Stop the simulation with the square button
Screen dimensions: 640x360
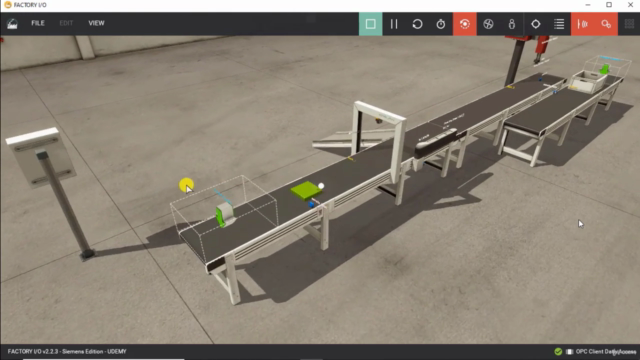click(x=370, y=24)
